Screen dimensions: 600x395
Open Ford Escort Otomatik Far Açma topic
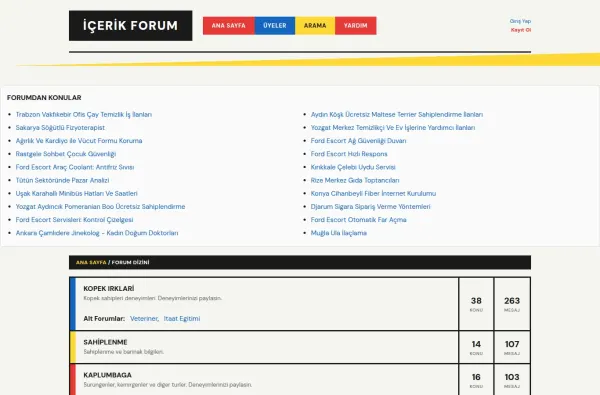[359, 220]
